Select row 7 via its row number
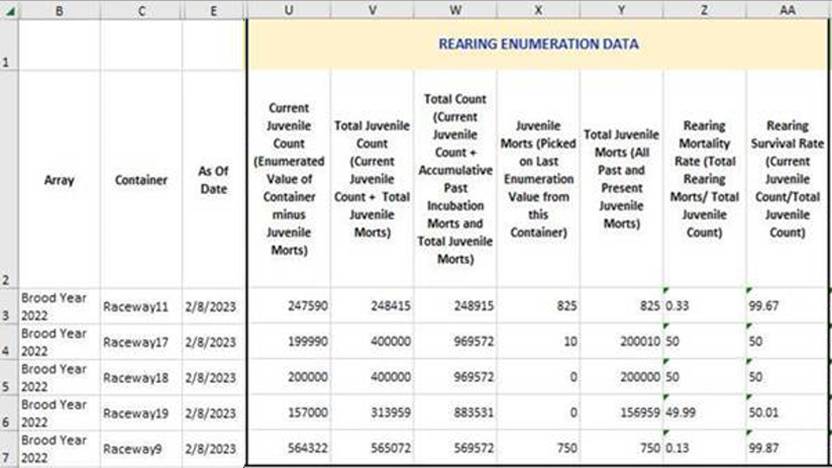 point(8,448)
